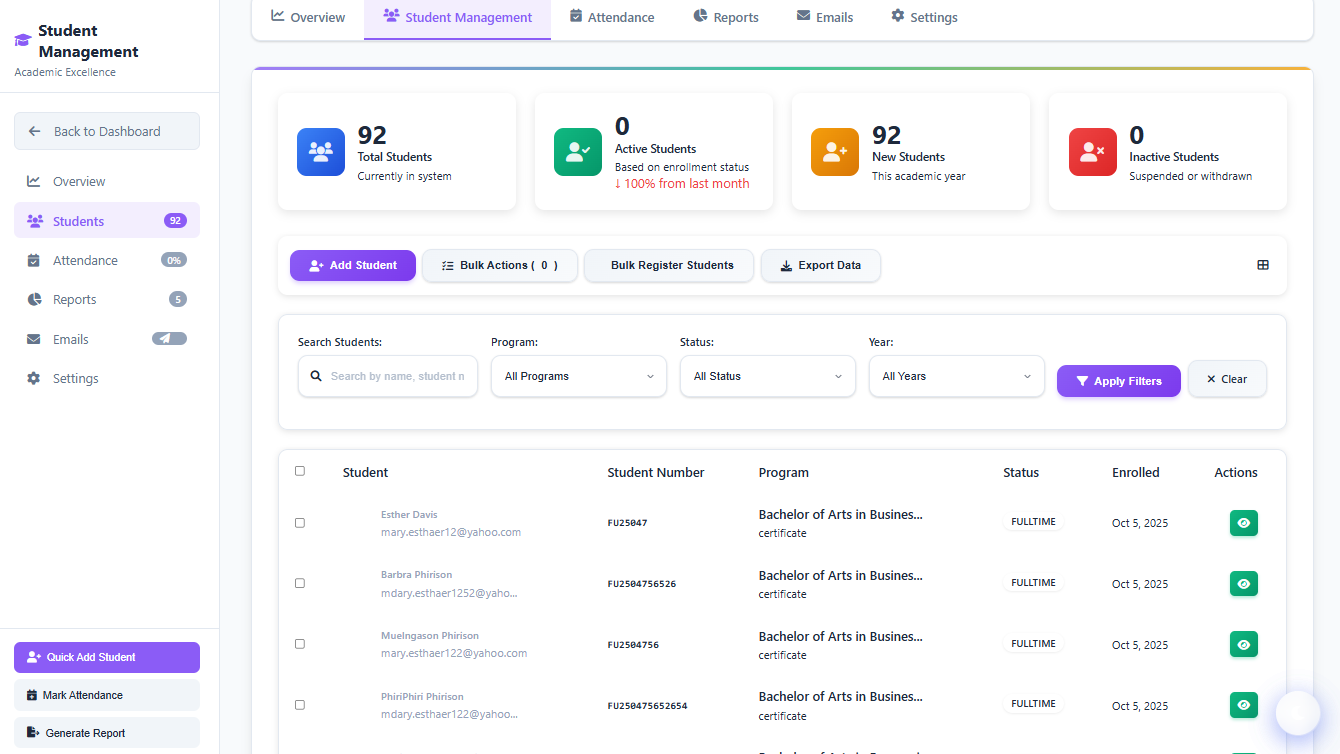Select the checkbox for Esther Davis
Screen dimensions: 1340x754
tap(300, 523)
